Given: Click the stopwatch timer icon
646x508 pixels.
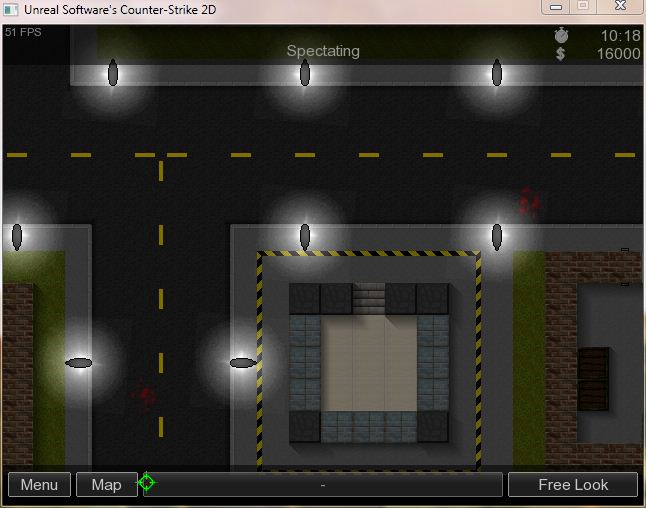Looking at the screenshot, I should (x=561, y=35).
